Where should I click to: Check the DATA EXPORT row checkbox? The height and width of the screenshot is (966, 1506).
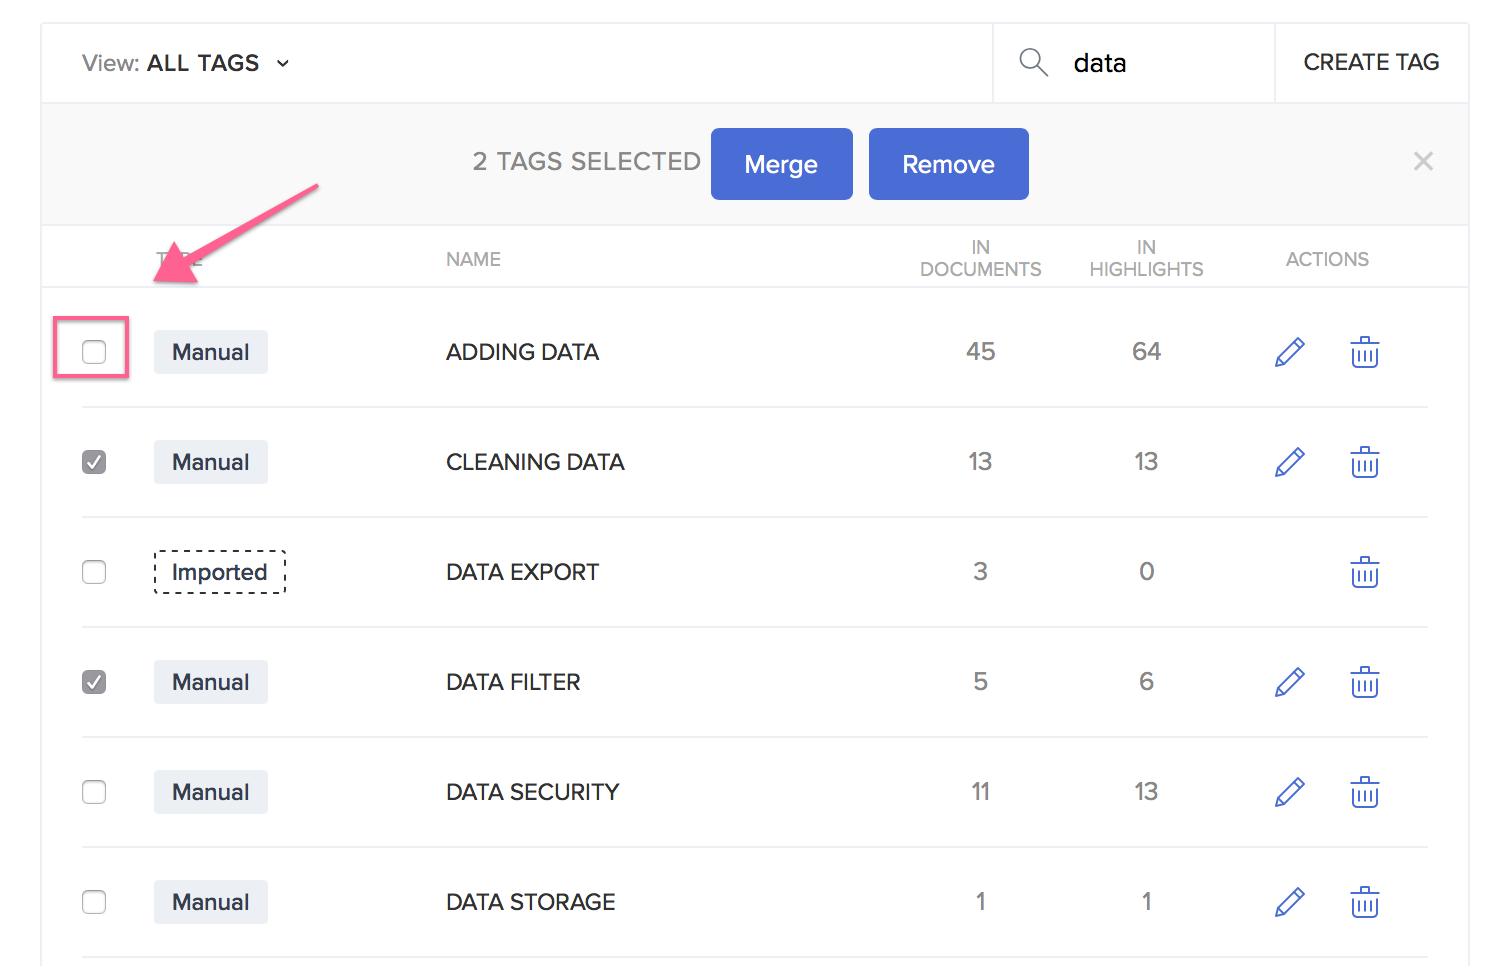click(94, 572)
